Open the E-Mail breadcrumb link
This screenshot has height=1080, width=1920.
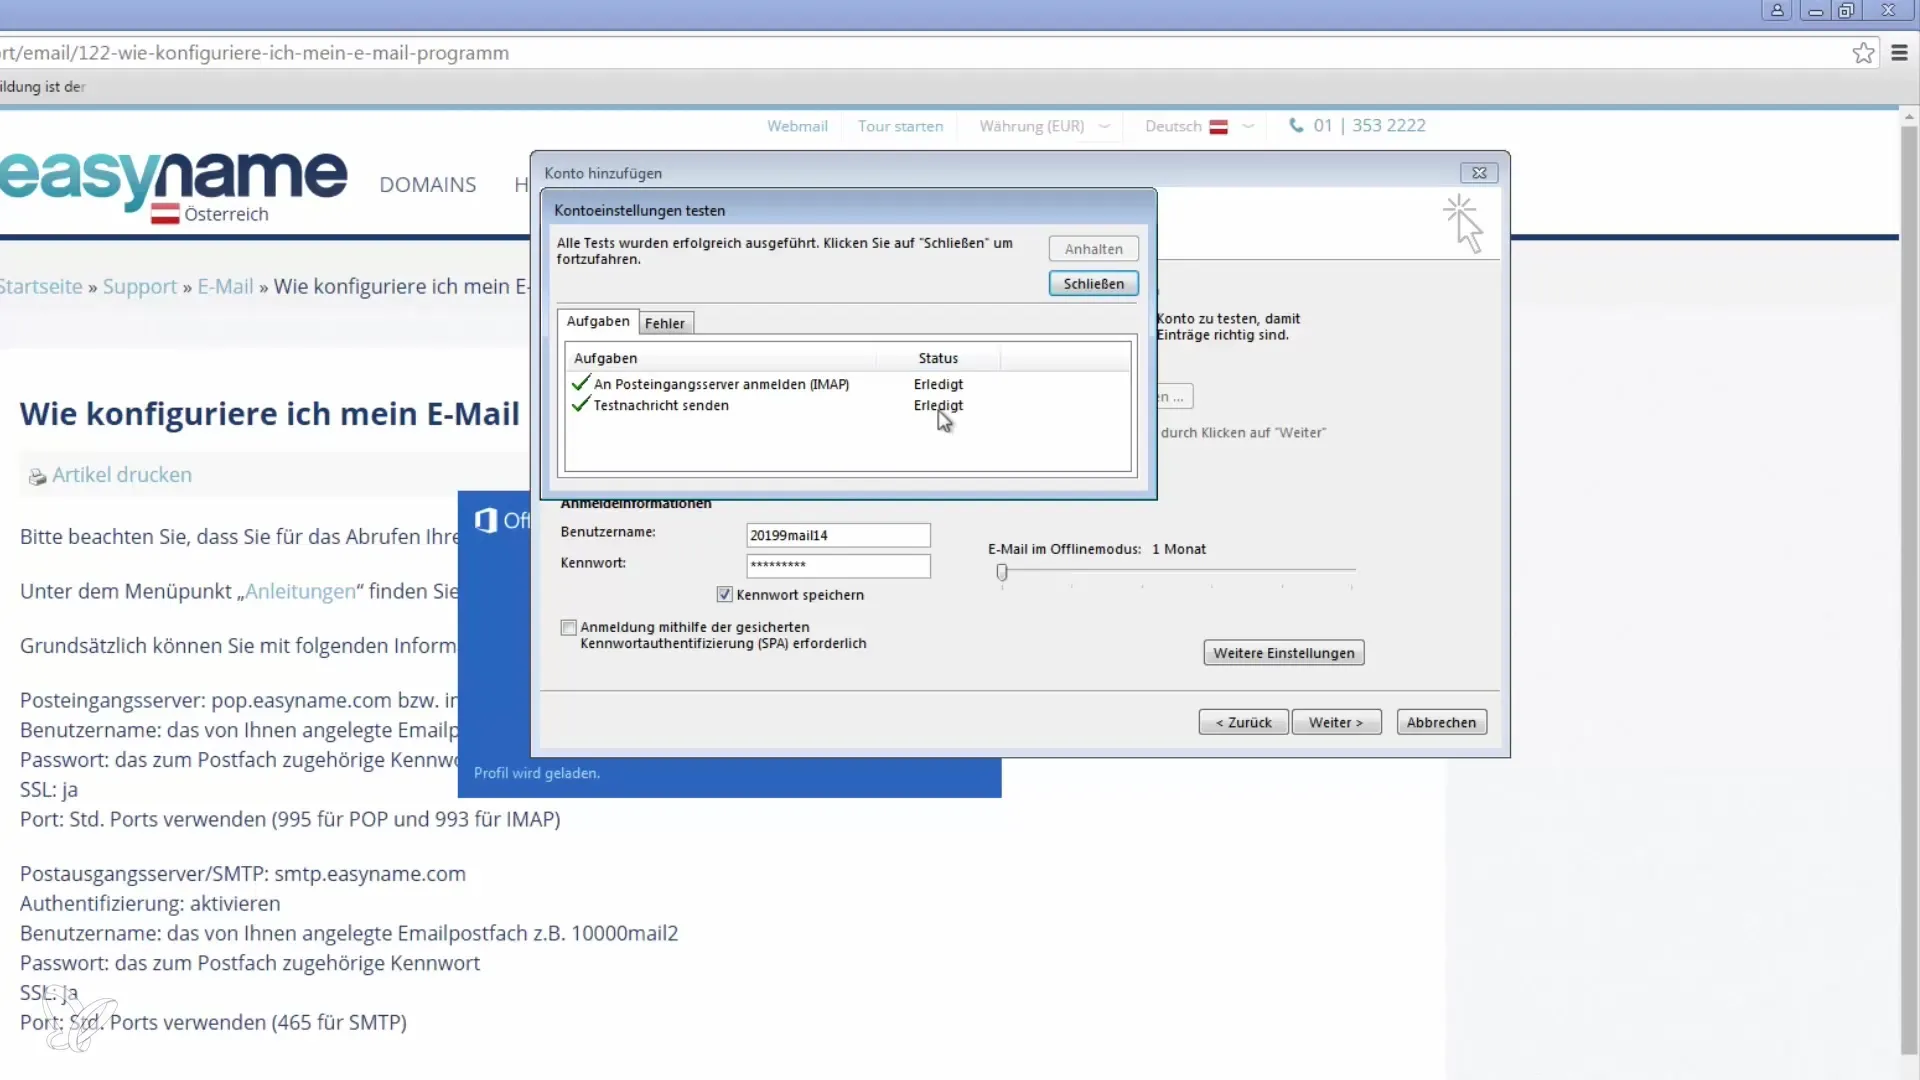point(225,287)
